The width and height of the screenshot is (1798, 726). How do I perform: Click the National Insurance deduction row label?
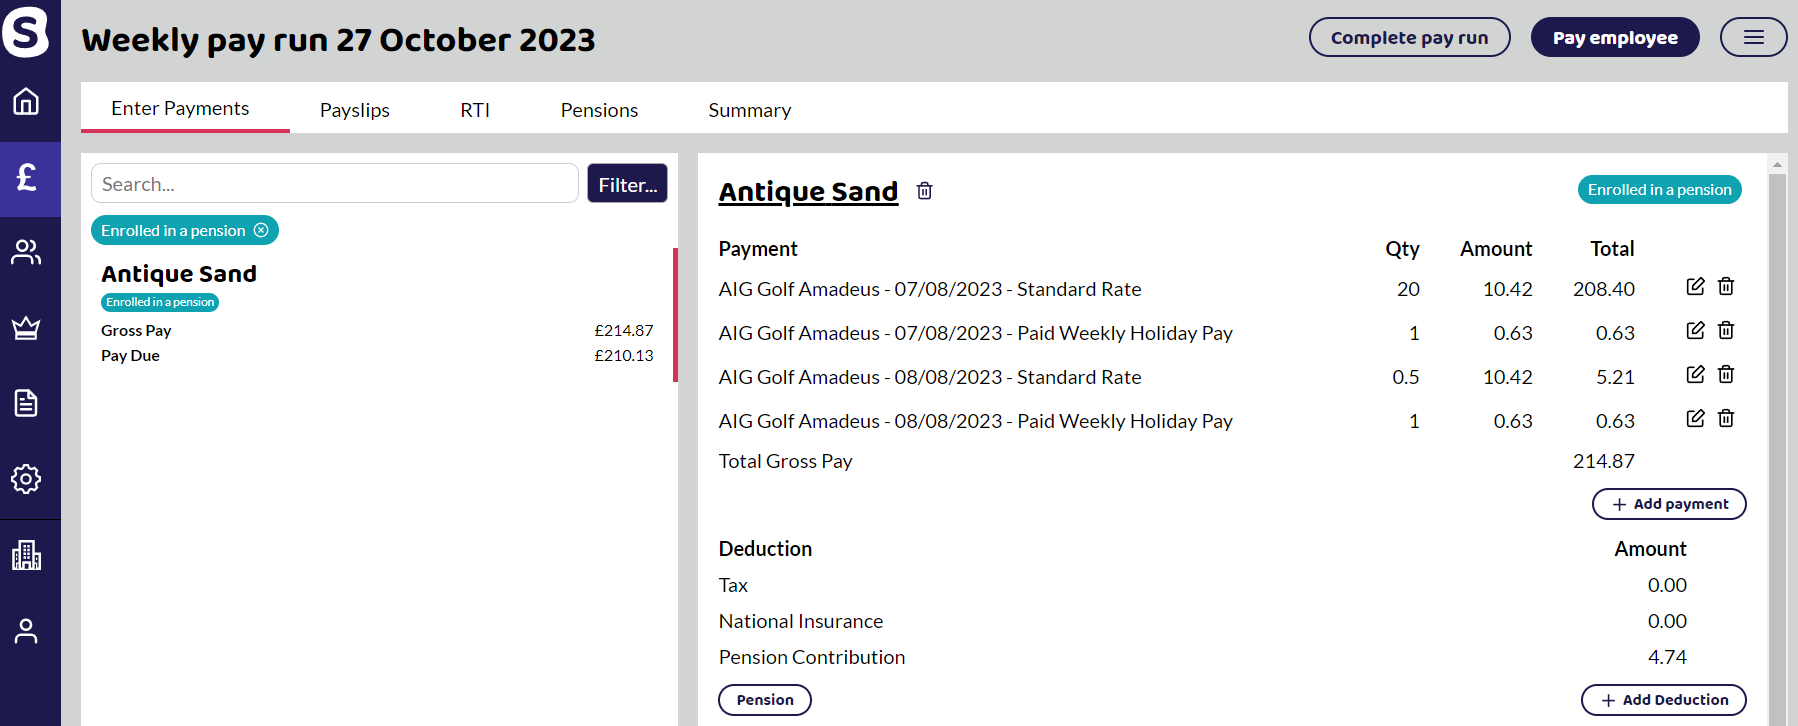tap(801, 621)
